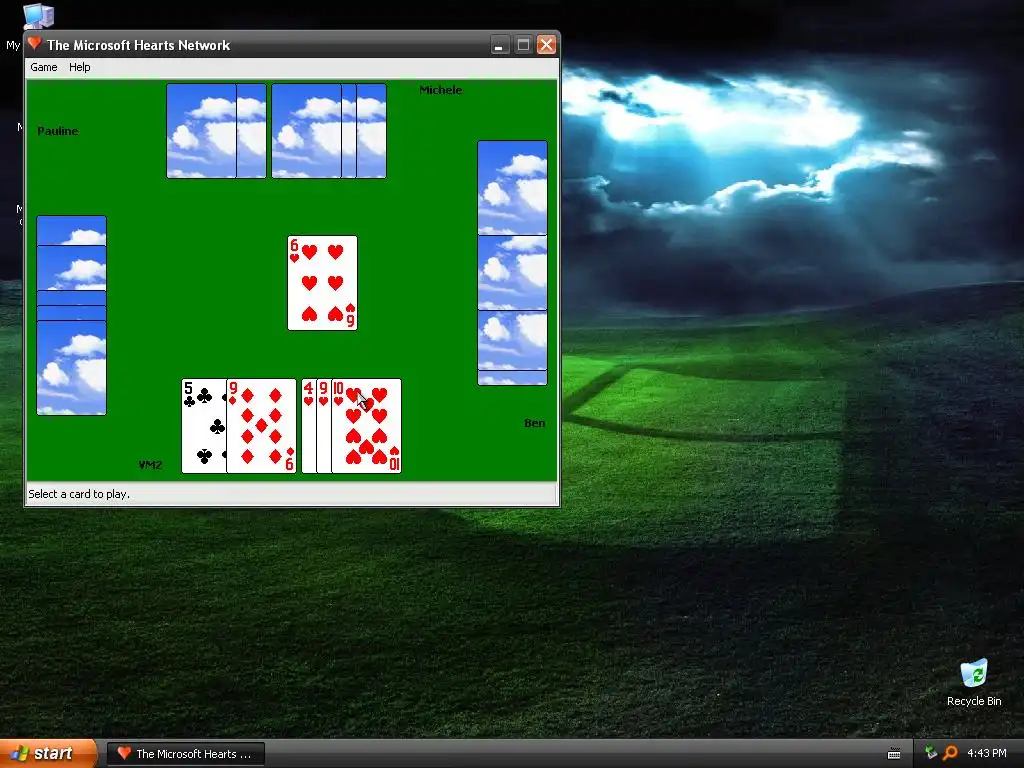The height and width of the screenshot is (768, 1024).
Task: Open the Help menu
Action: tap(80, 67)
